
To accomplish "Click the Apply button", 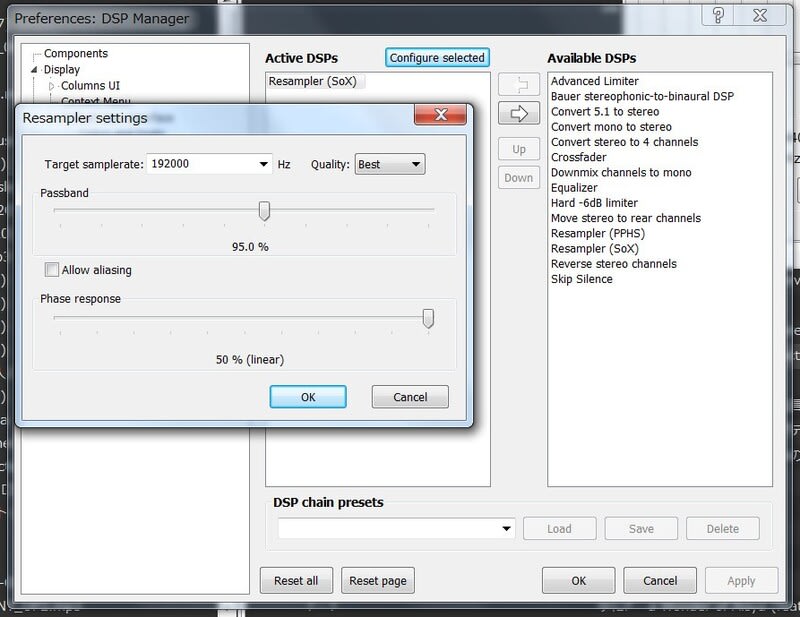I will [x=741, y=580].
